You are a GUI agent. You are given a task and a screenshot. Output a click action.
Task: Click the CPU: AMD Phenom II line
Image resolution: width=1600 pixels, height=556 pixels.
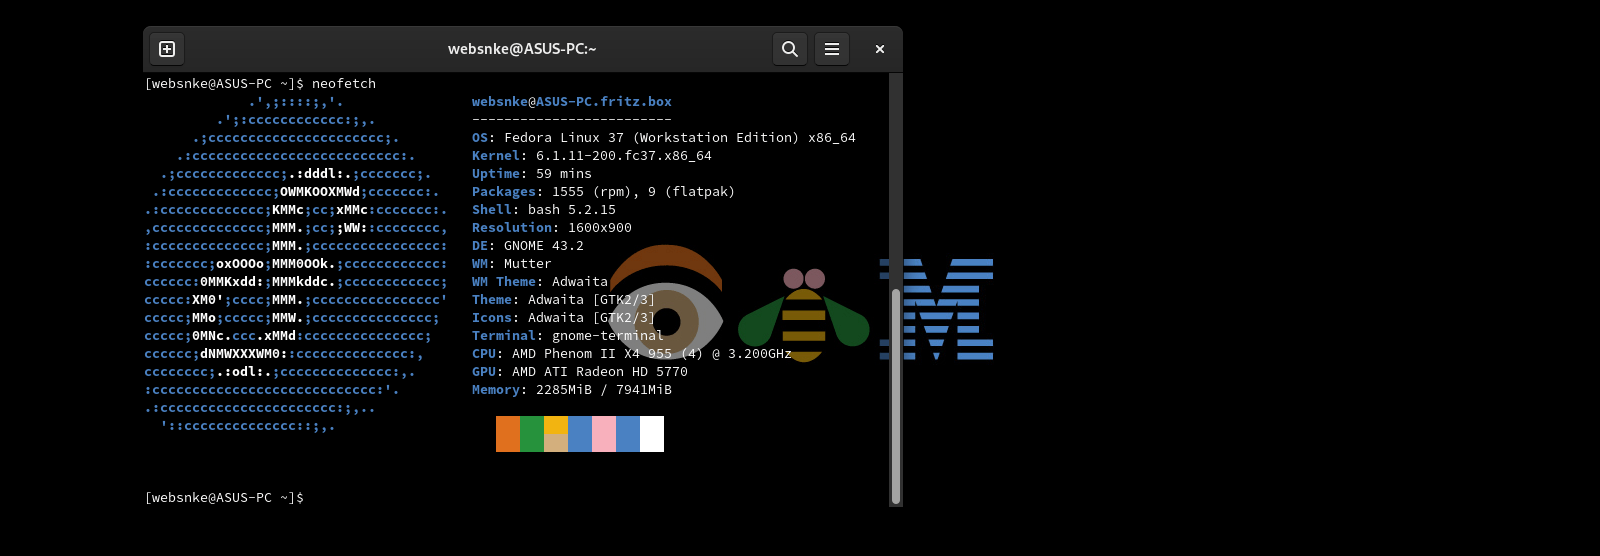click(x=632, y=354)
